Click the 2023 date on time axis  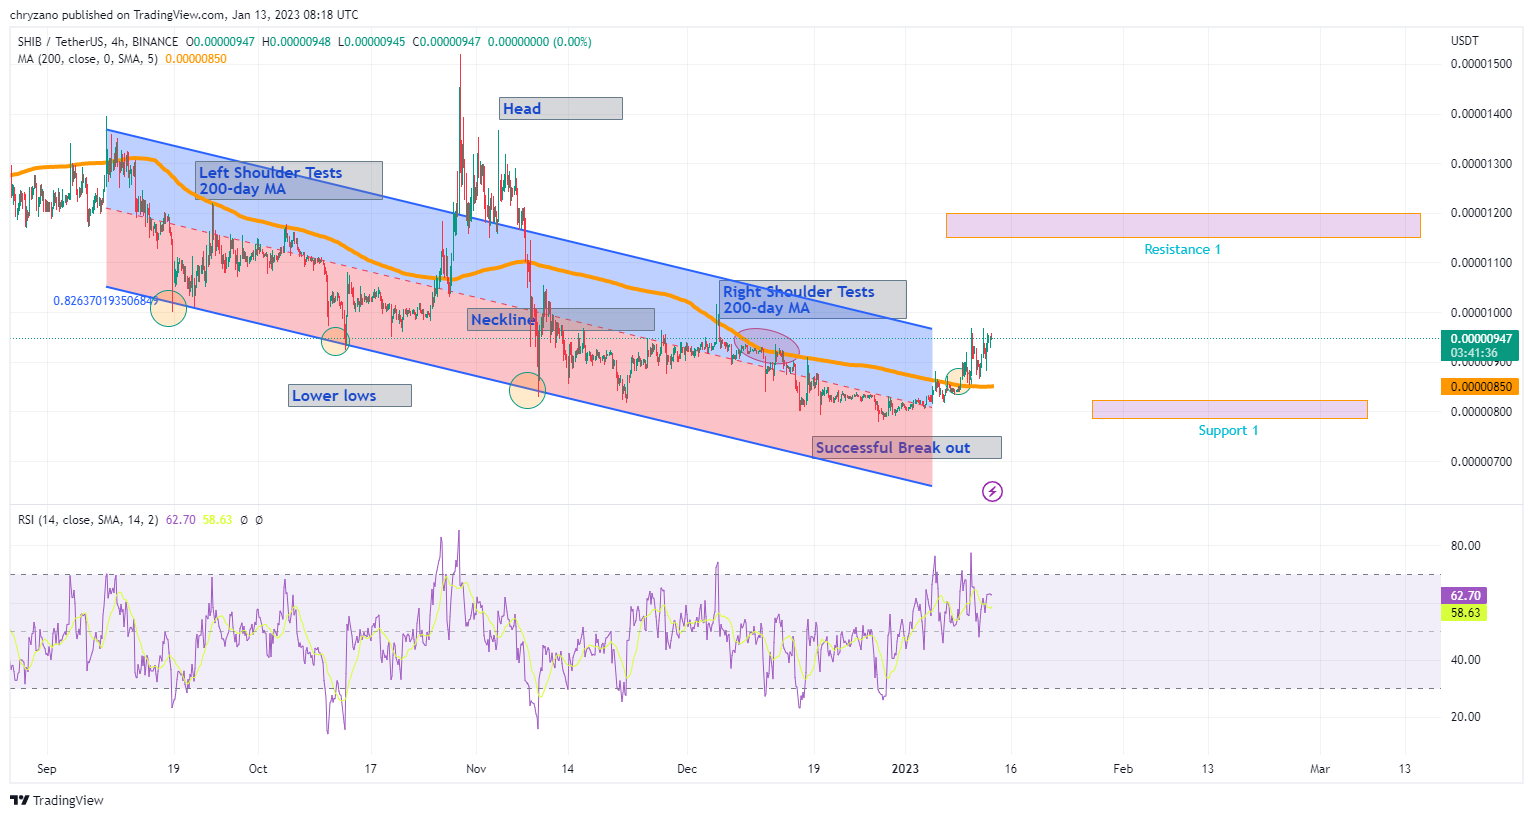905,769
